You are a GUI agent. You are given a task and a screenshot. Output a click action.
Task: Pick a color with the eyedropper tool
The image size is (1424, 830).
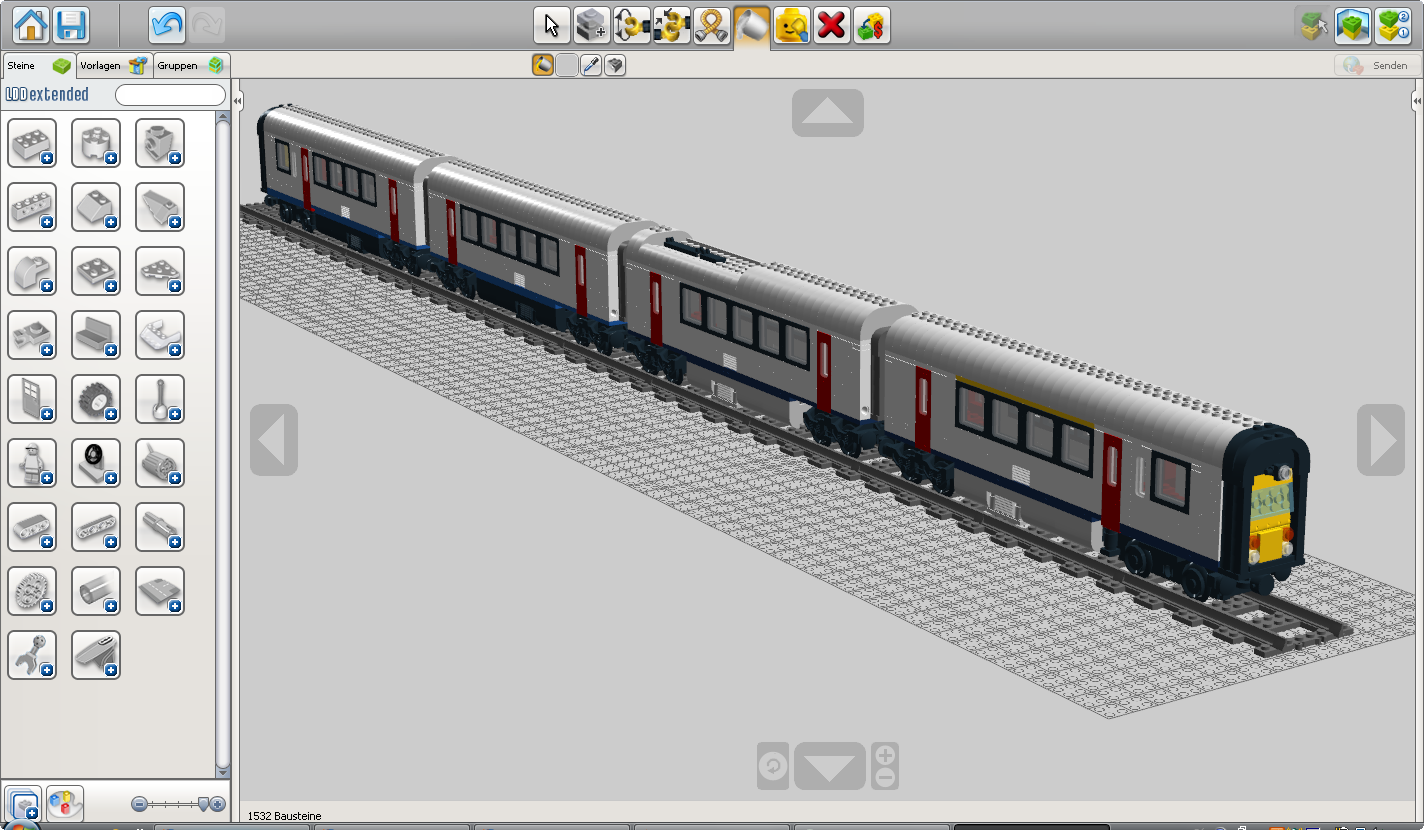[590, 64]
